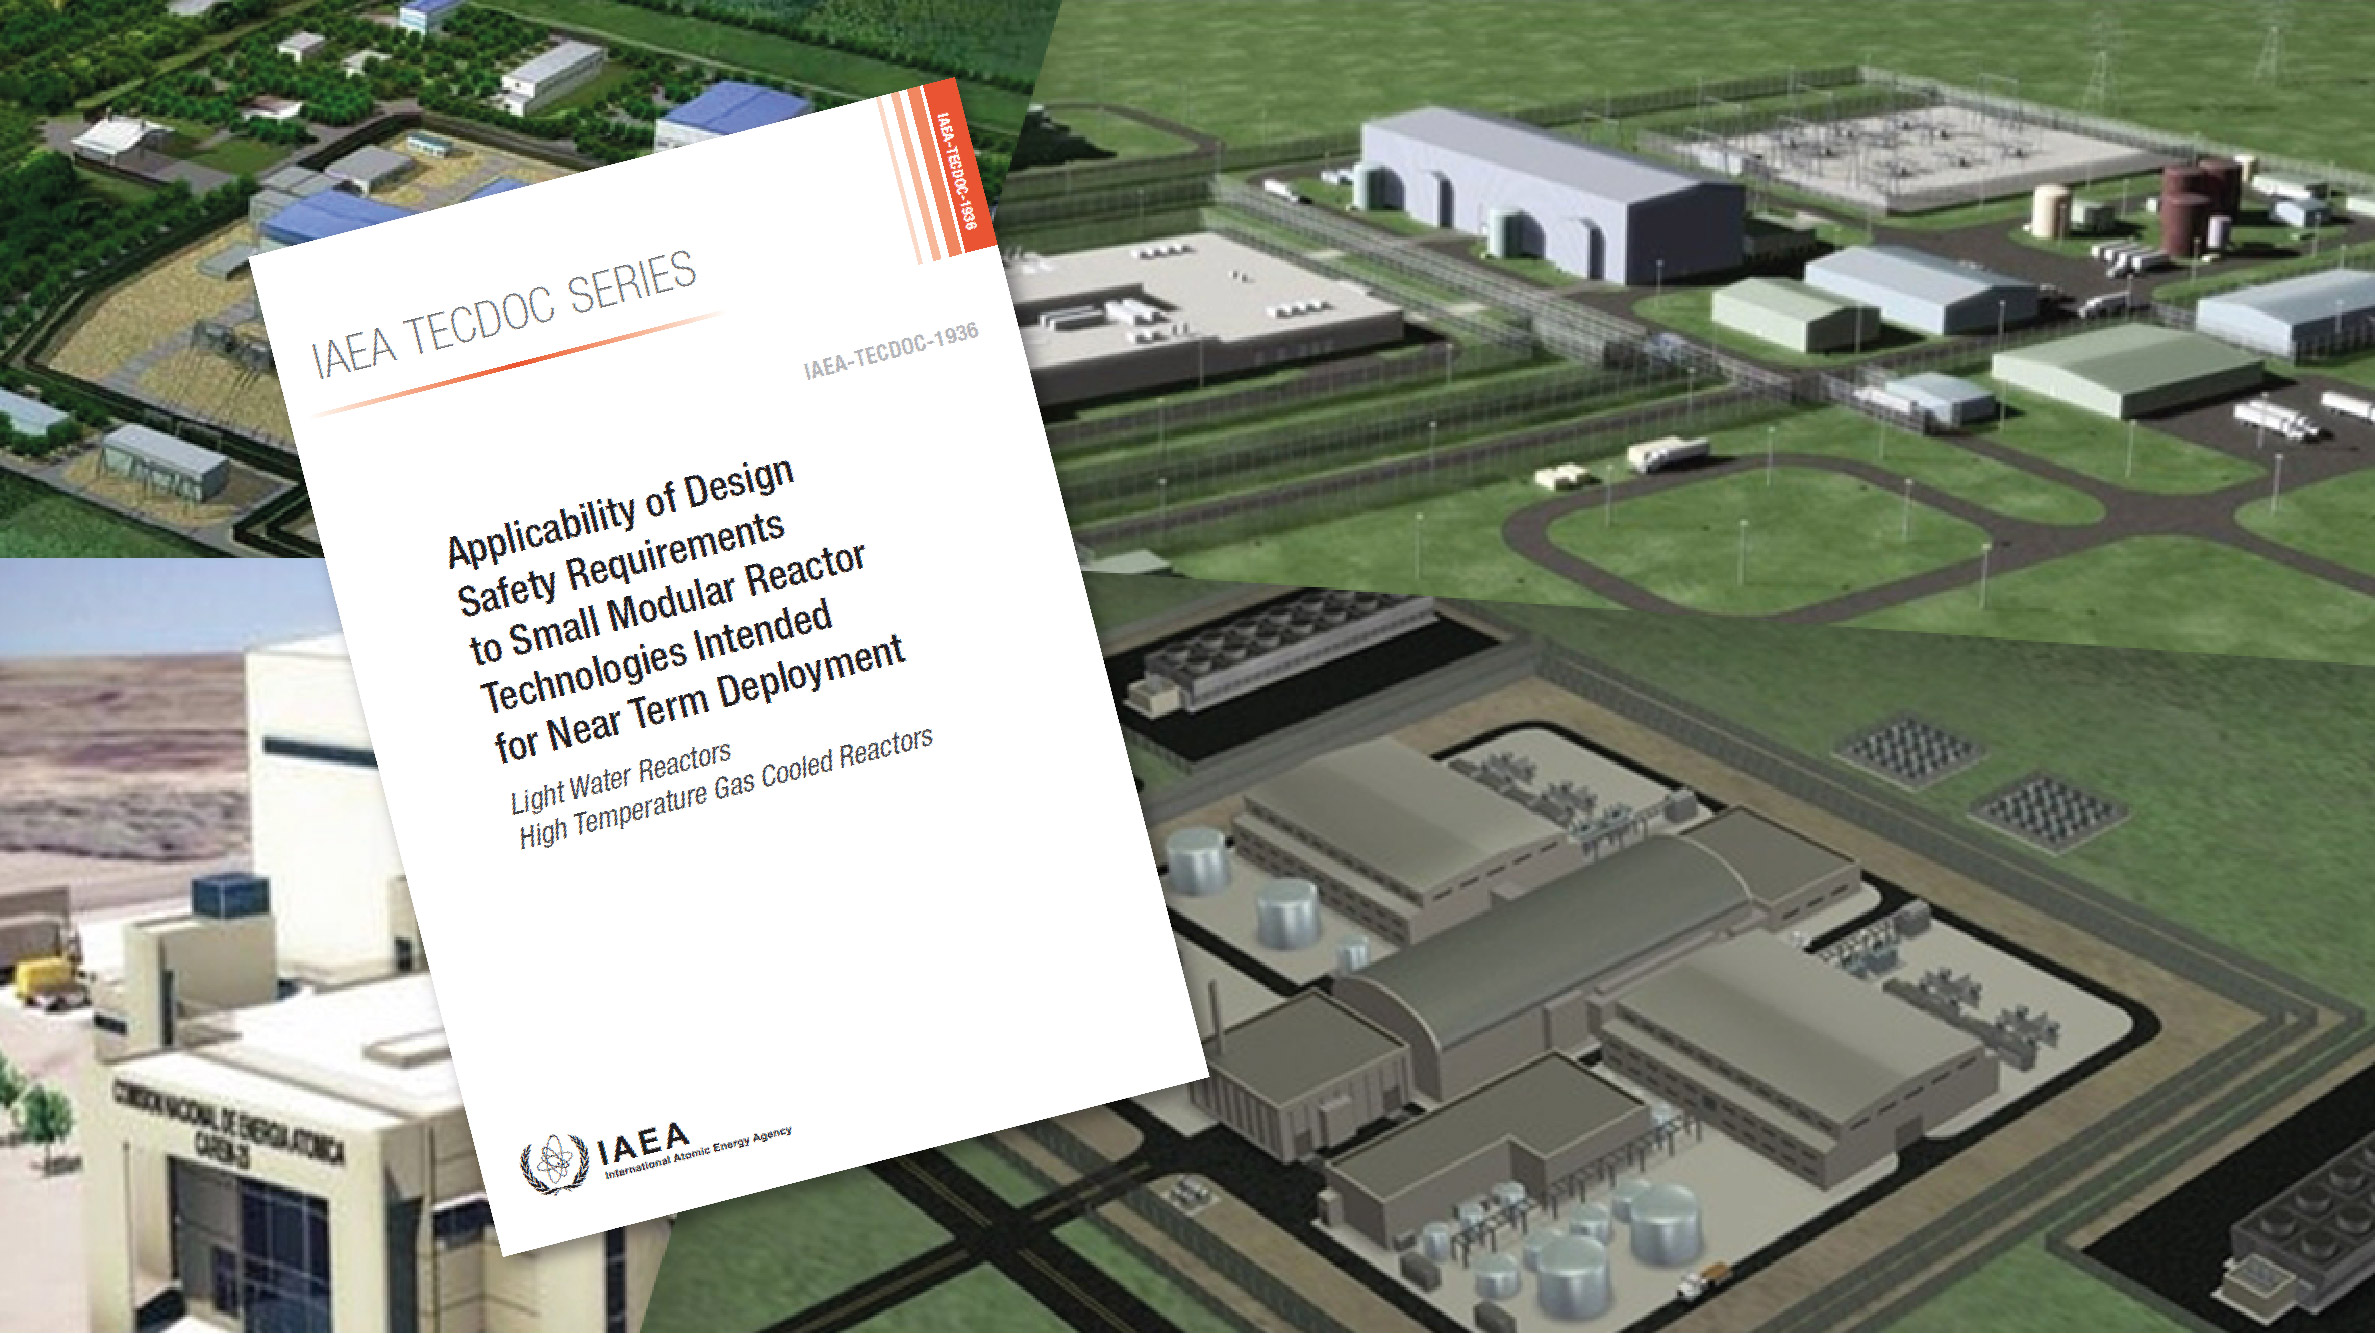
Task: Click the gray 'IAEA-TECDOC-1936' document number
Action: [890, 351]
